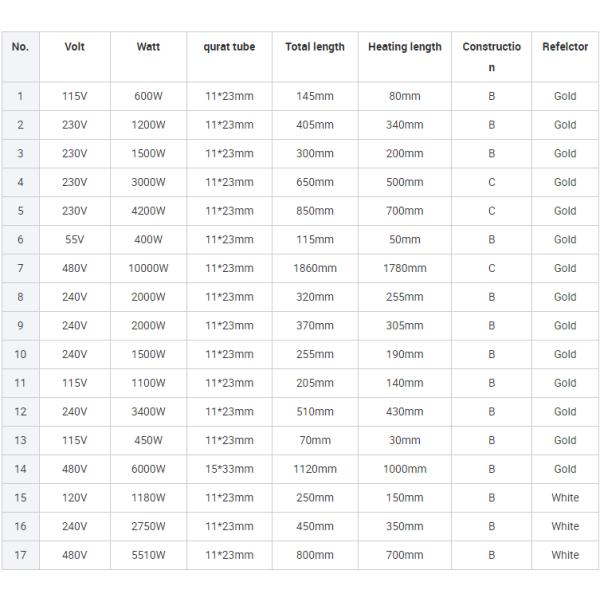Click the 55V volt cell
This screenshot has width=600, height=600.
75,240
